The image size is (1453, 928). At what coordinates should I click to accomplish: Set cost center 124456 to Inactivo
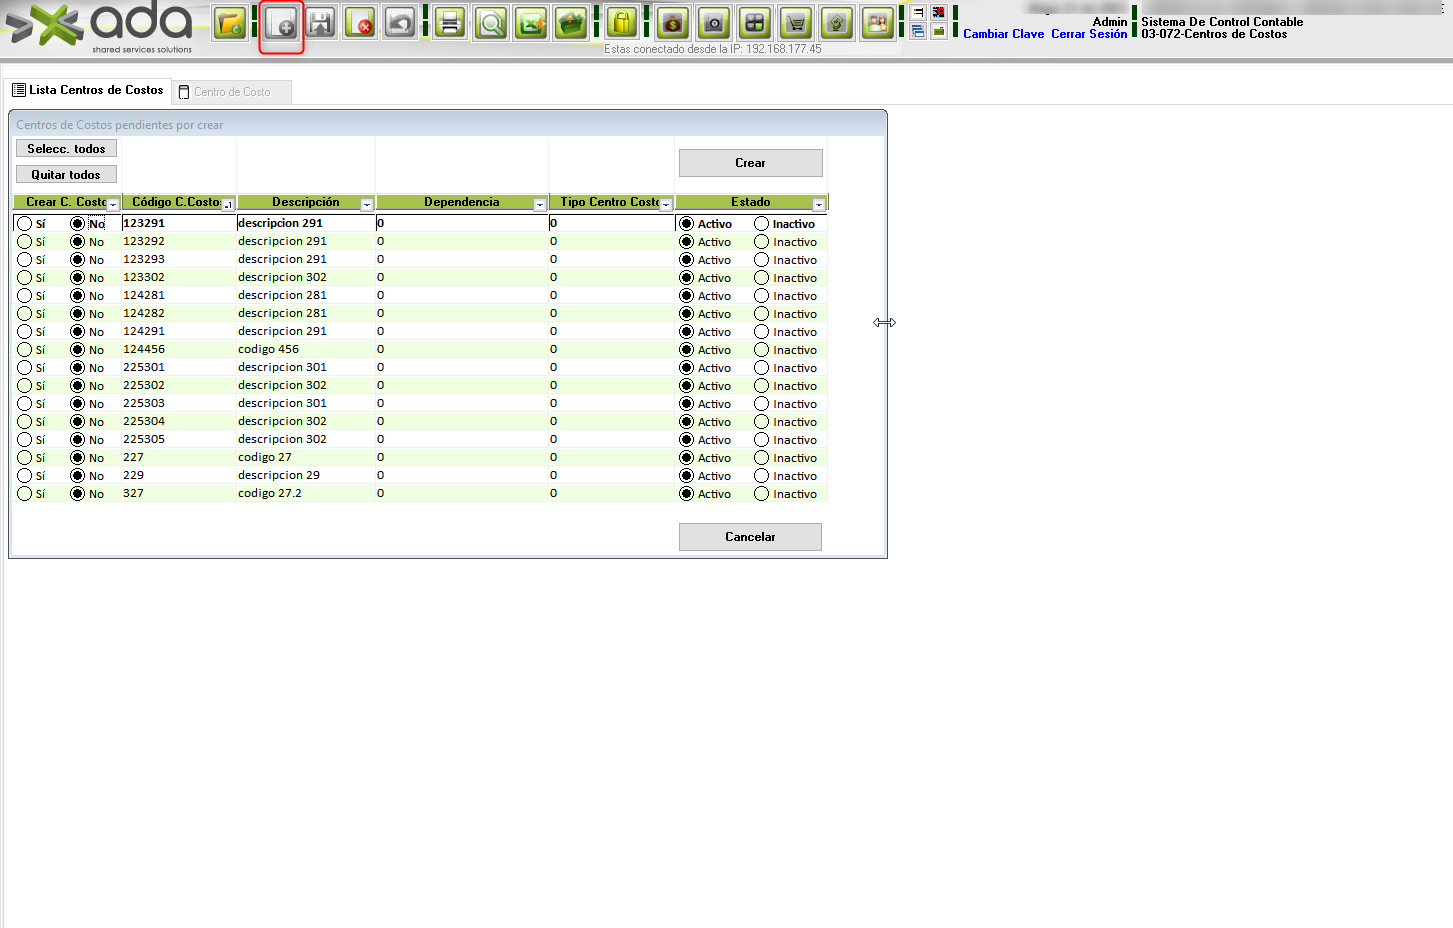pyautogui.click(x=762, y=350)
